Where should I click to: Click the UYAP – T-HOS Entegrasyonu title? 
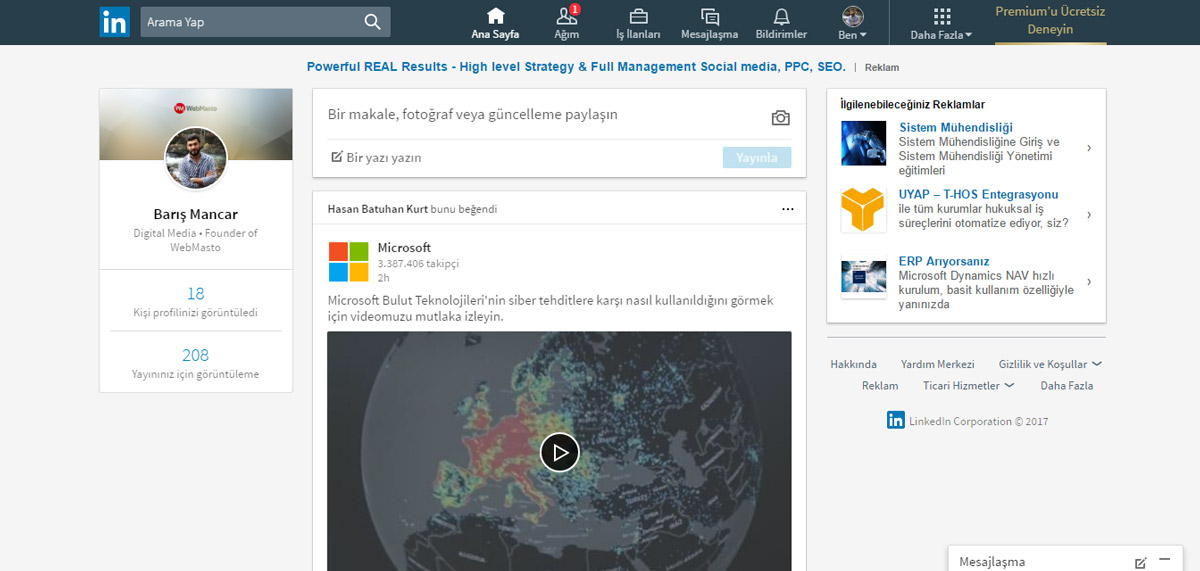coord(978,194)
